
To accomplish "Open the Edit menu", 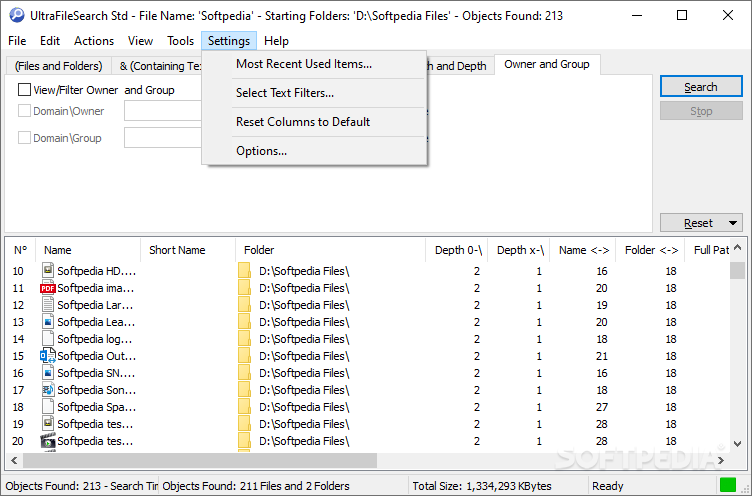I will click(50, 41).
